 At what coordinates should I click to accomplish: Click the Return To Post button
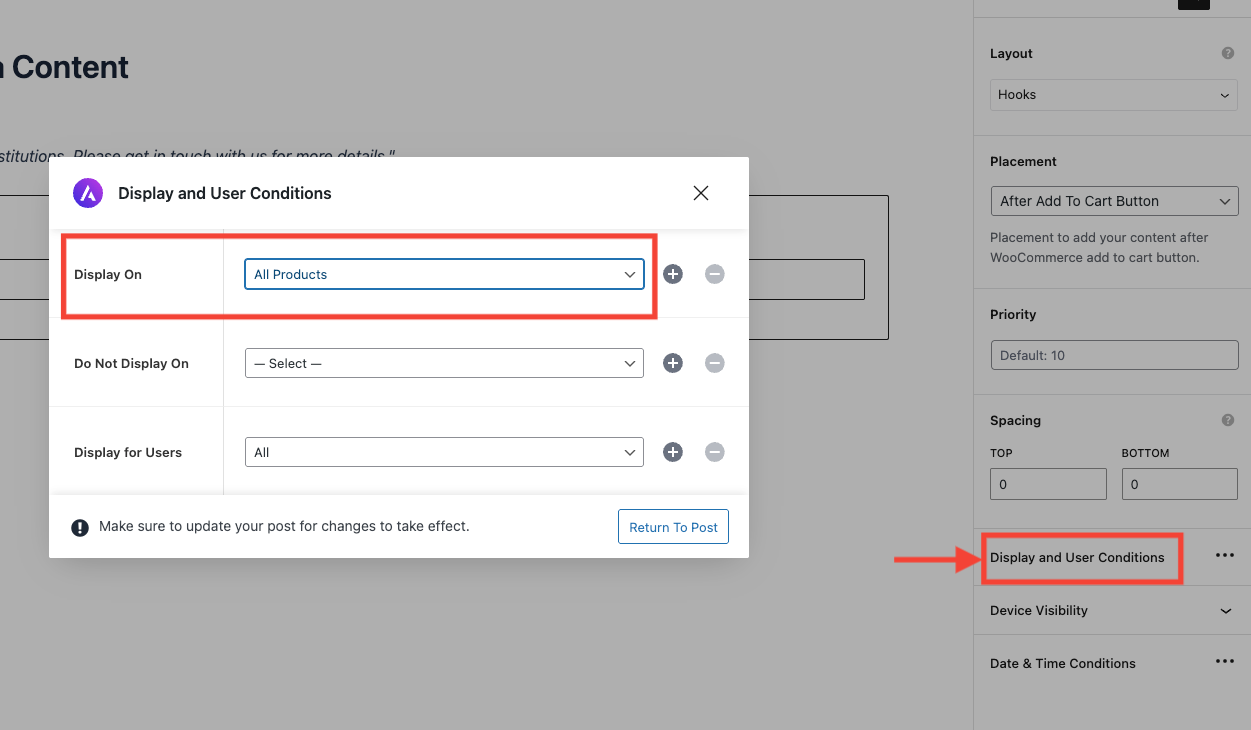673,527
